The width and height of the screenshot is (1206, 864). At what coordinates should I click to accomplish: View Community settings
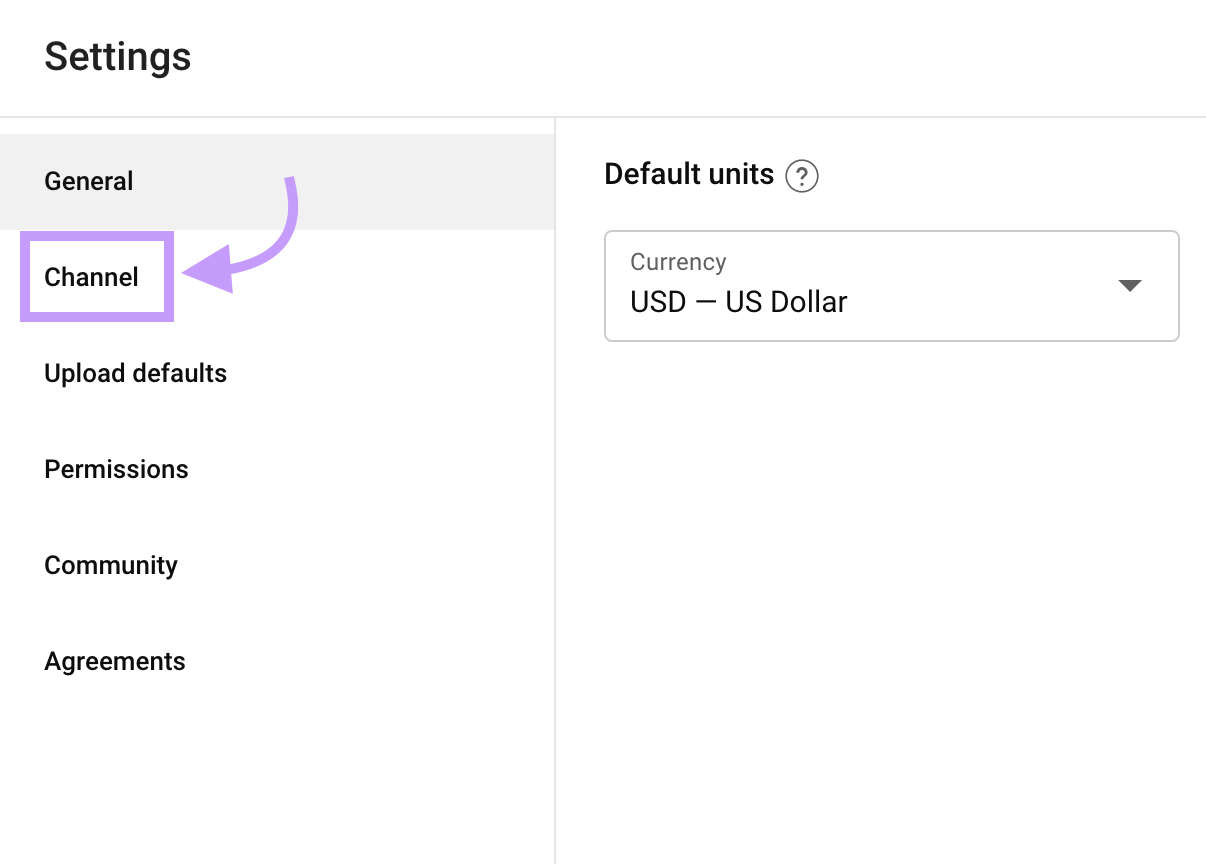[111, 565]
